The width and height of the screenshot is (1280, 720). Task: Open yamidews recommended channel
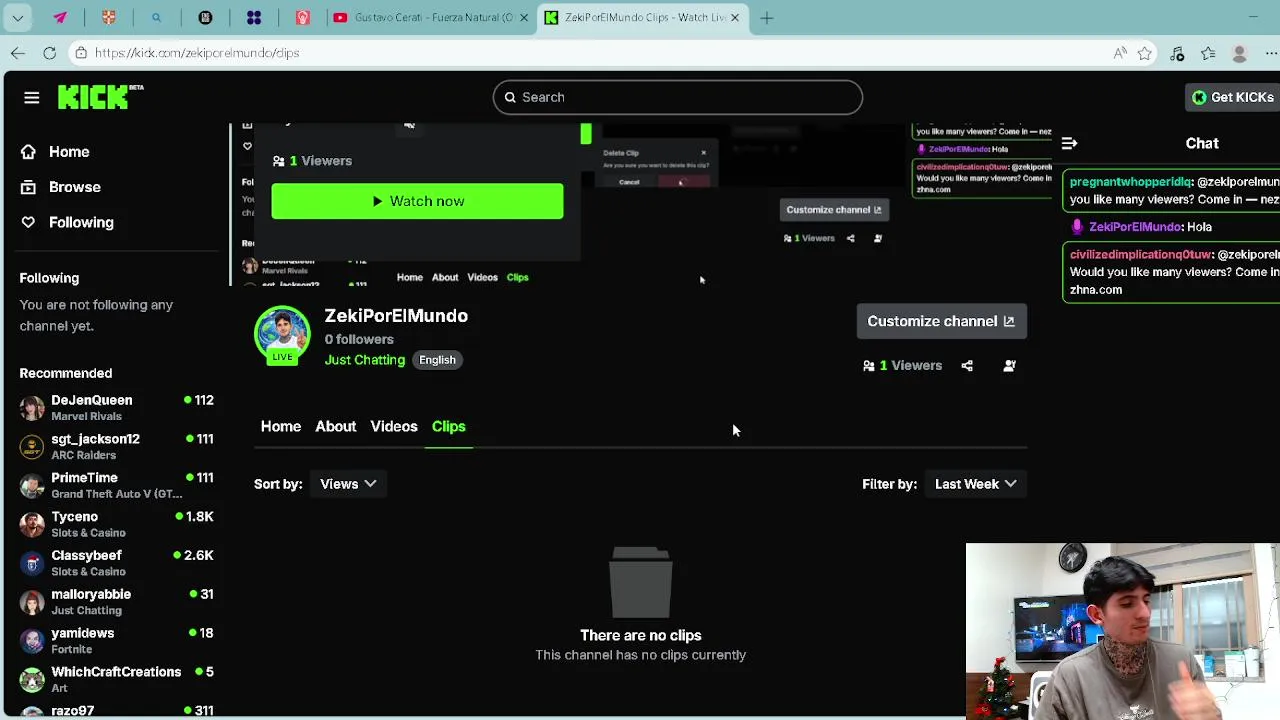(116, 640)
